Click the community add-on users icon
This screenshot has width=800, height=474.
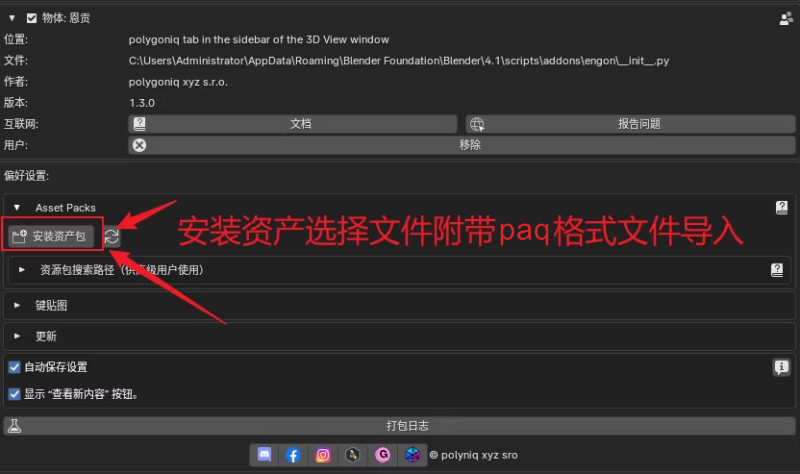786,18
